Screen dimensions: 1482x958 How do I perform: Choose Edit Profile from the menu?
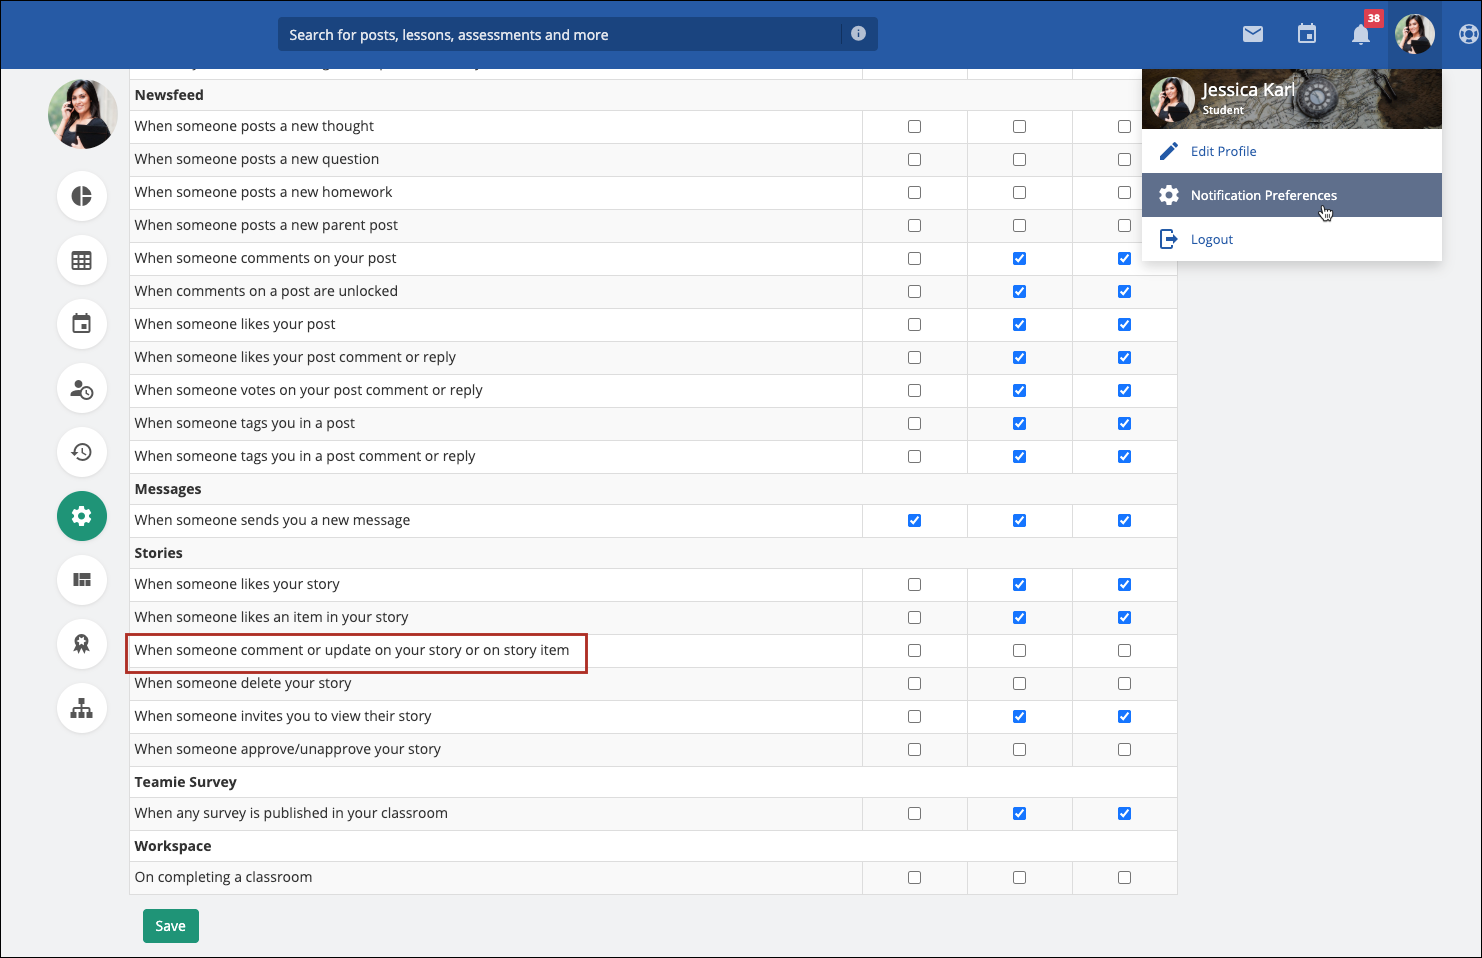point(1223,152)
